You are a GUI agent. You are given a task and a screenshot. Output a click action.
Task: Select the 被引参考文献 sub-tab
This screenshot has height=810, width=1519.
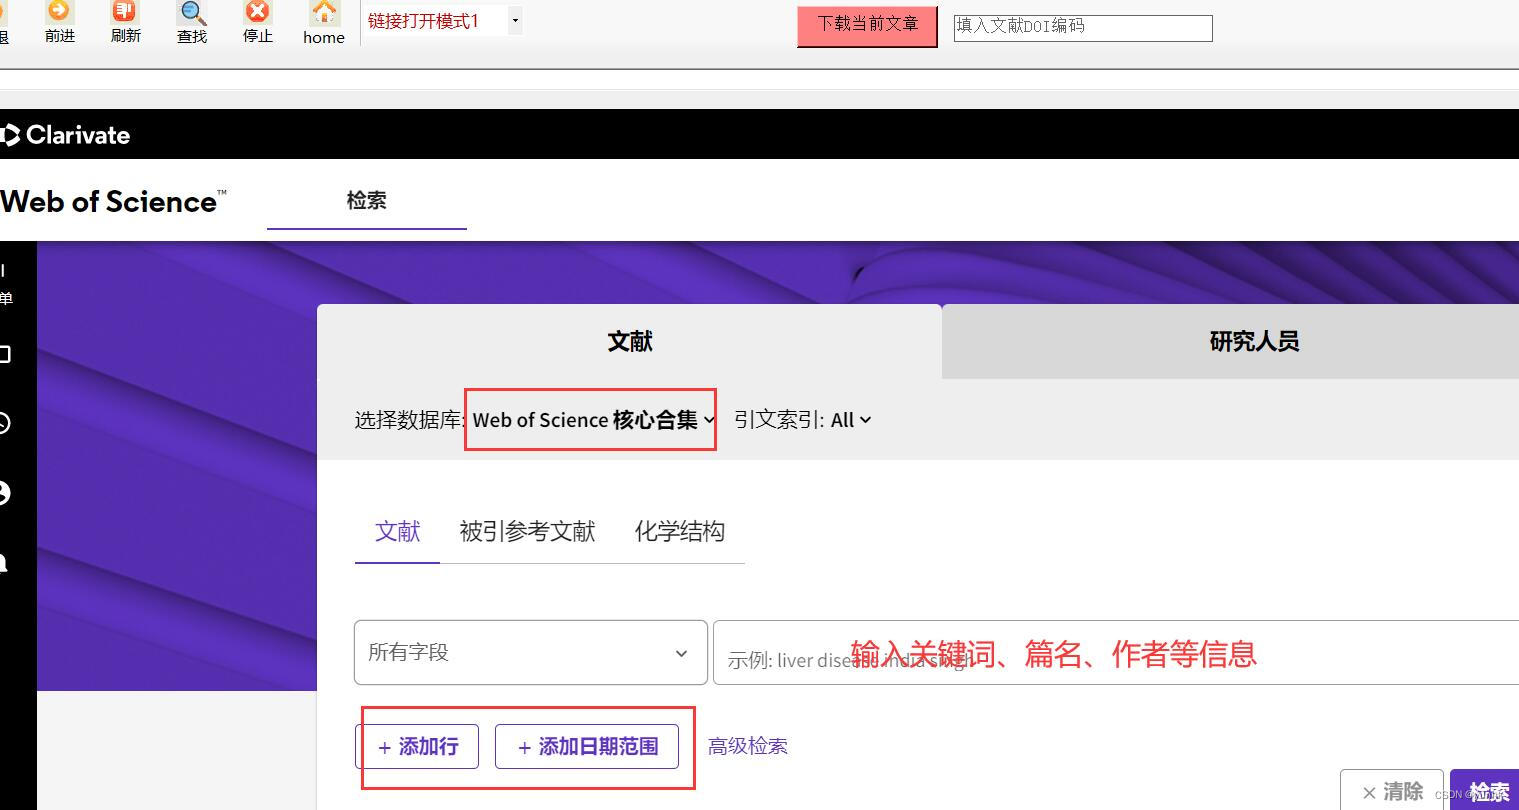coord(527,531)
